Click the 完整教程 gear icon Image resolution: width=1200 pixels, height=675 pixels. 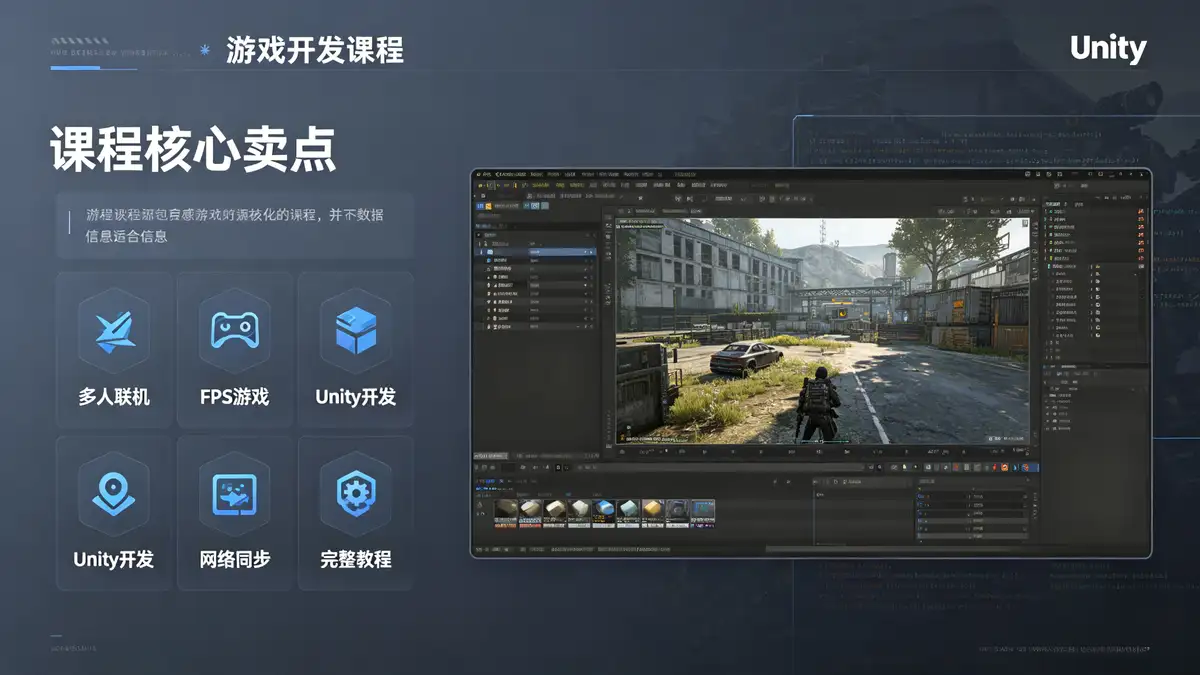356,494
